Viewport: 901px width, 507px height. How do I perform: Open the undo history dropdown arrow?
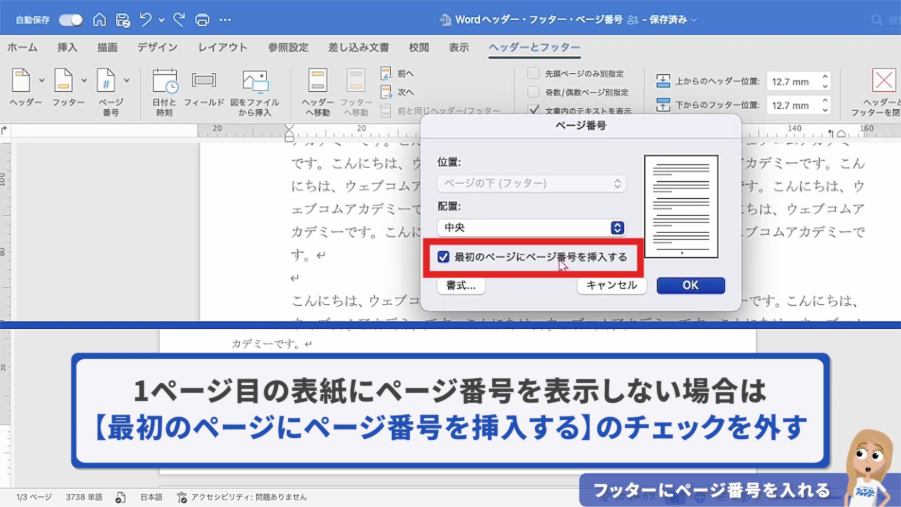(x=162, y=20)
